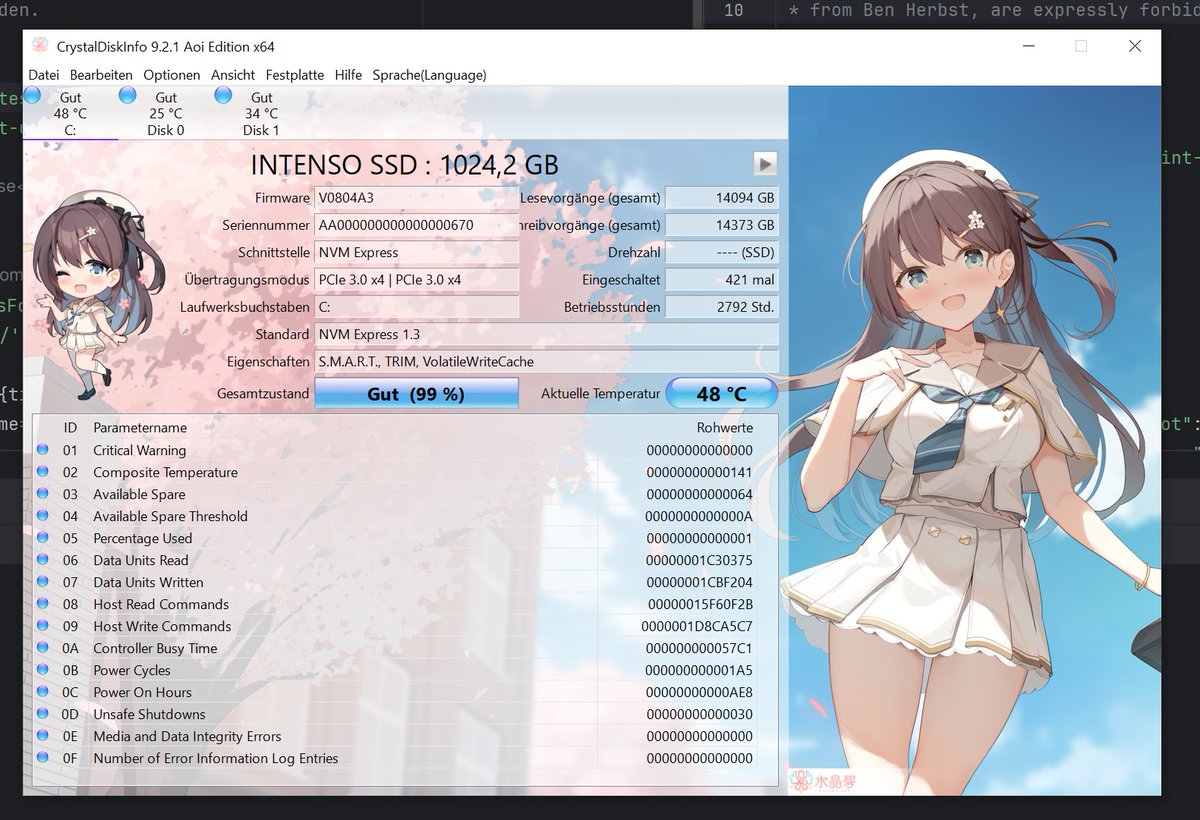Screen dimensions: 1200x820
Task: Select the Number of Error Information Log Entries row
Action: (395, 758)
